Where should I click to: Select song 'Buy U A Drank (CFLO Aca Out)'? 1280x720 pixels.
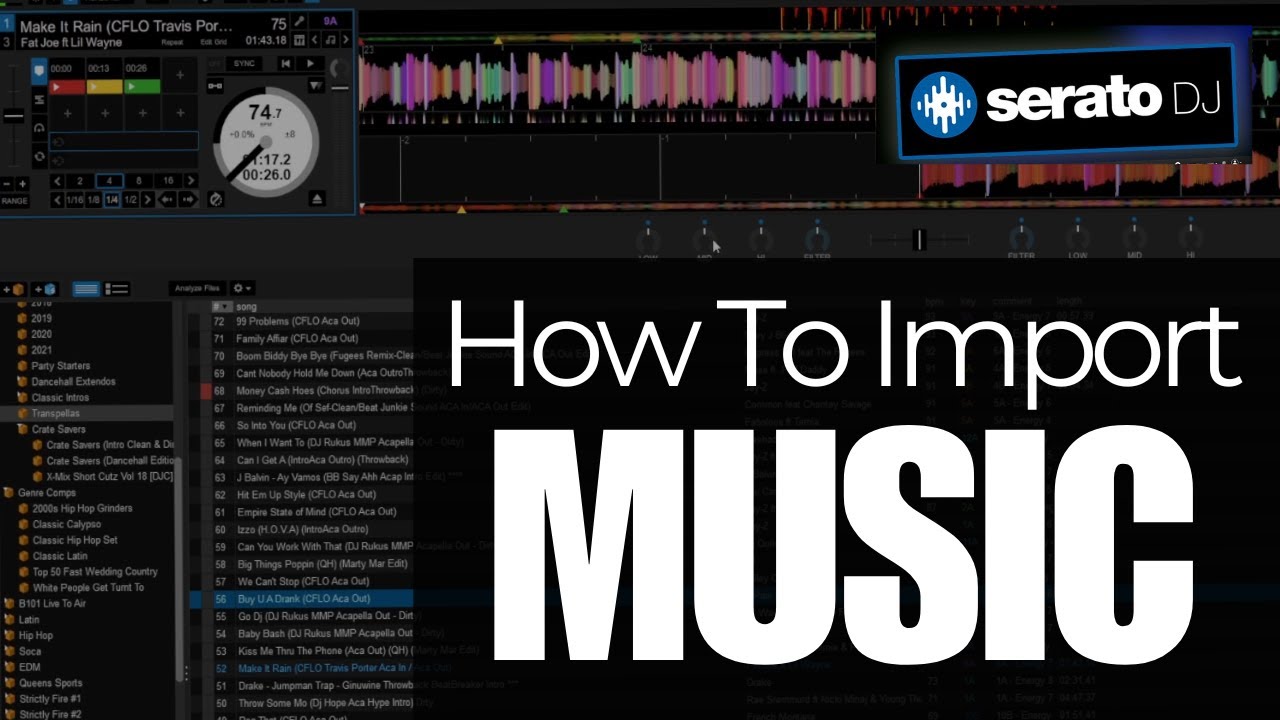[303, 599]
